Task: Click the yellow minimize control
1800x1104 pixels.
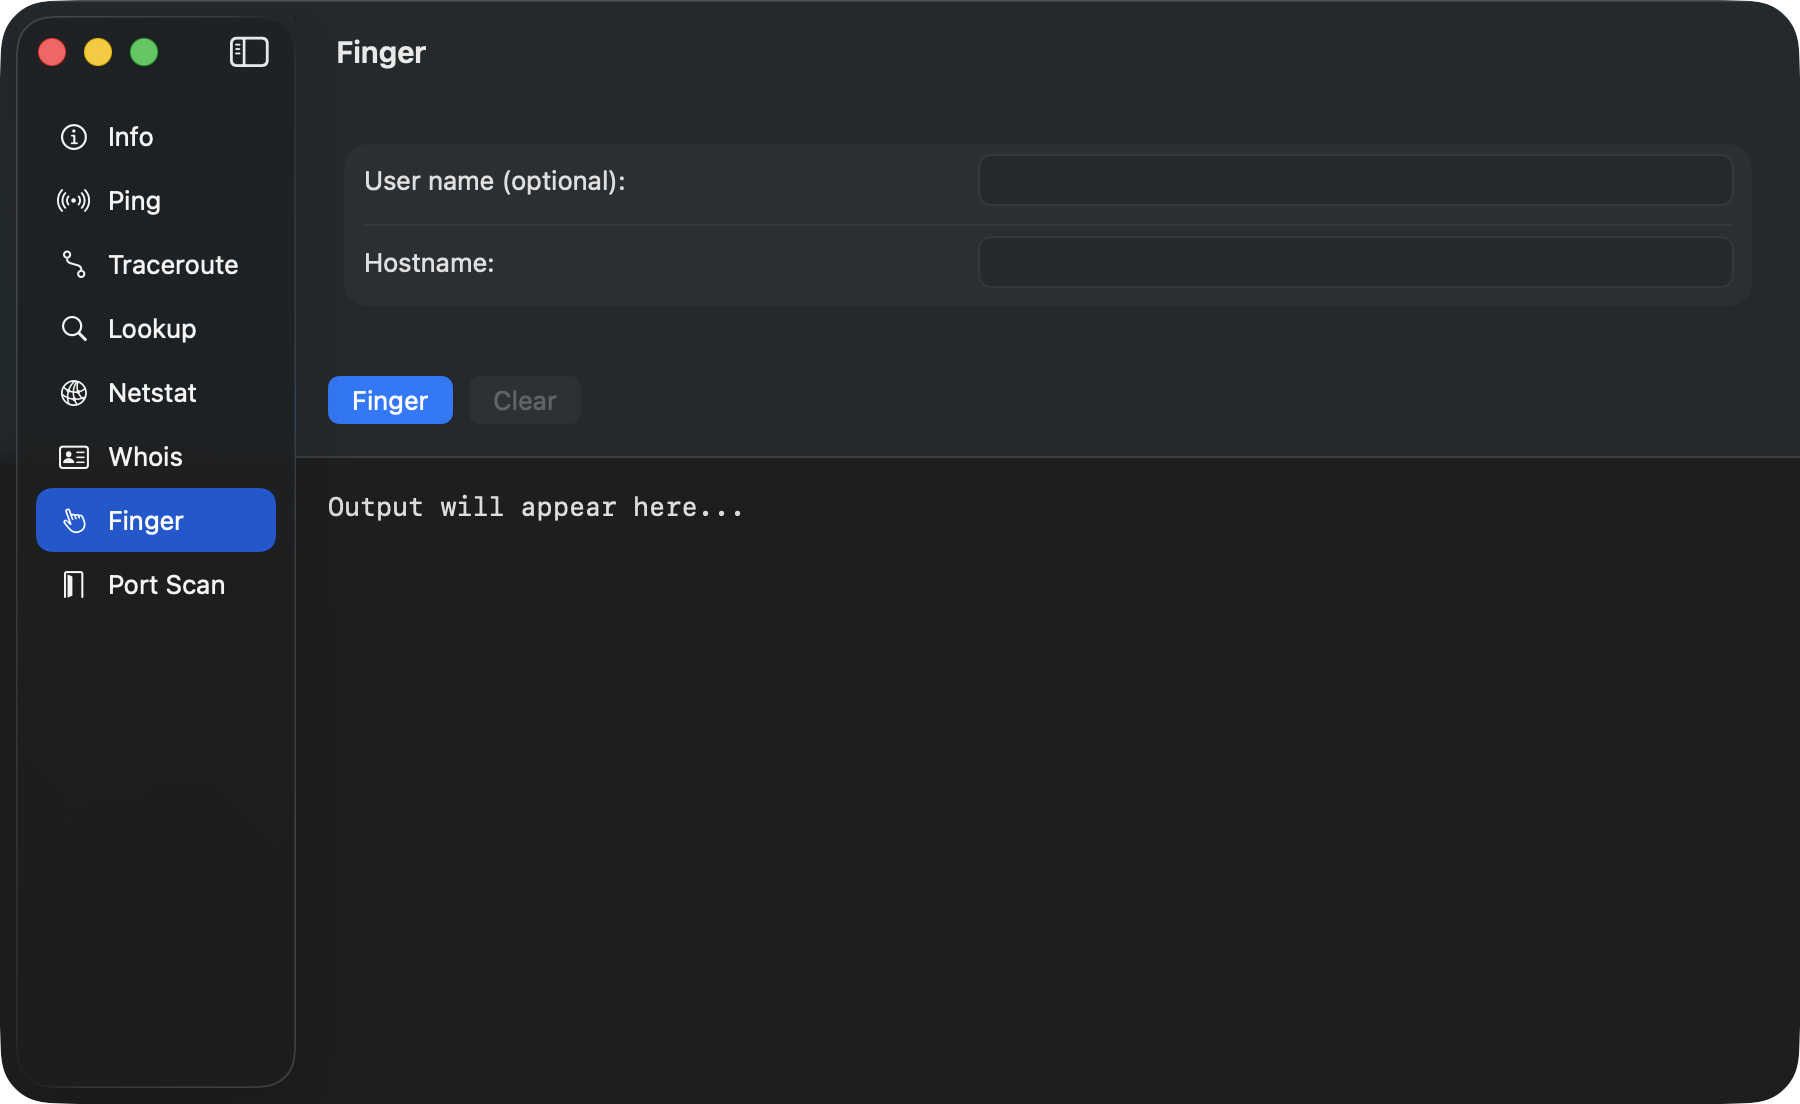Action: pos(98,52)
